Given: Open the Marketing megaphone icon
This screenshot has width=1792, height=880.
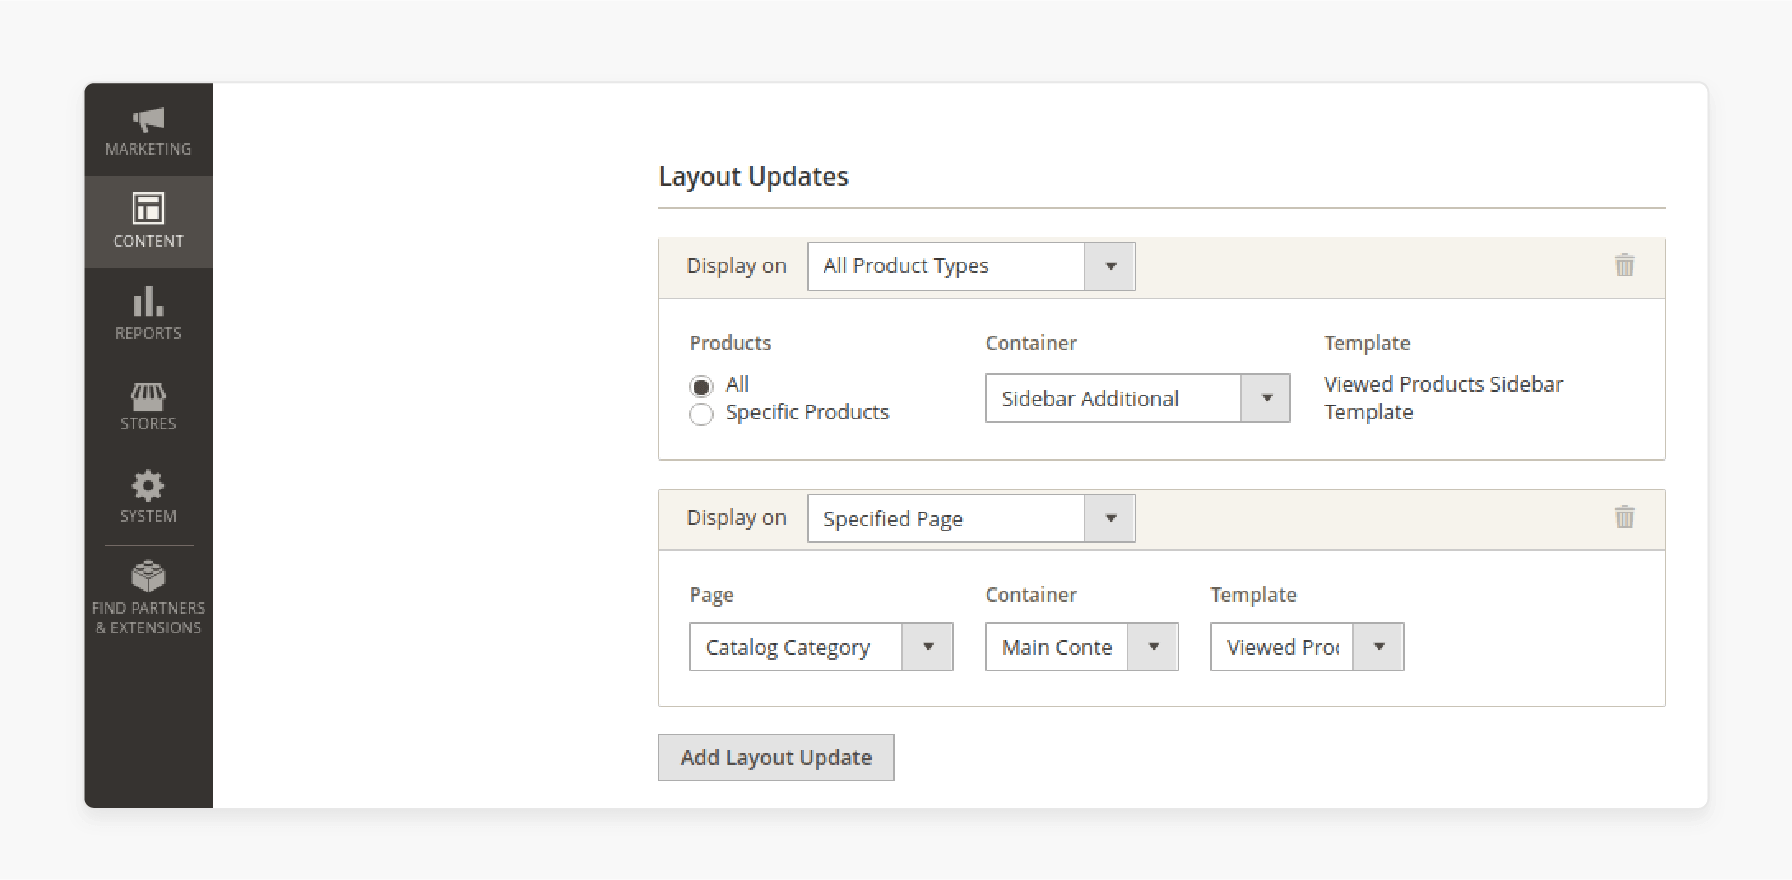Looking at the screenshot, I should (x=148, y=119).
